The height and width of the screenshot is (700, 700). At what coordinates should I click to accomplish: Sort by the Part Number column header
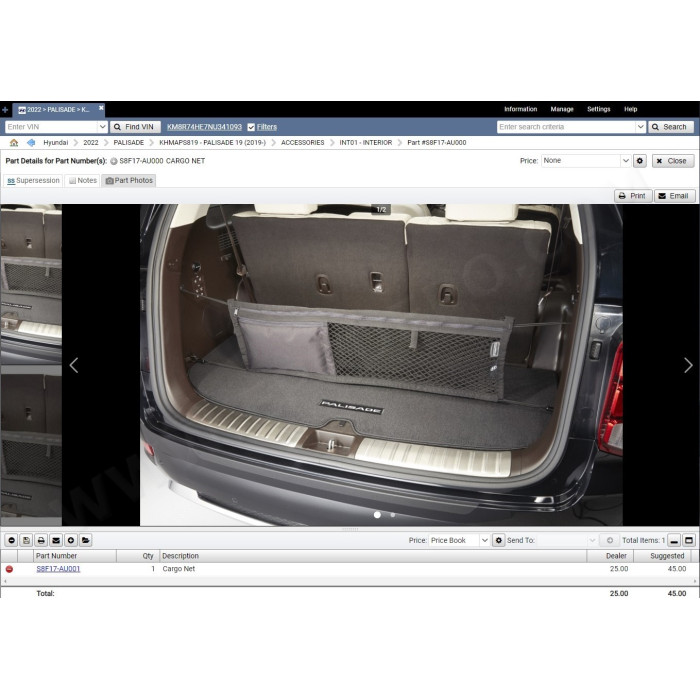tap(75, 556)
